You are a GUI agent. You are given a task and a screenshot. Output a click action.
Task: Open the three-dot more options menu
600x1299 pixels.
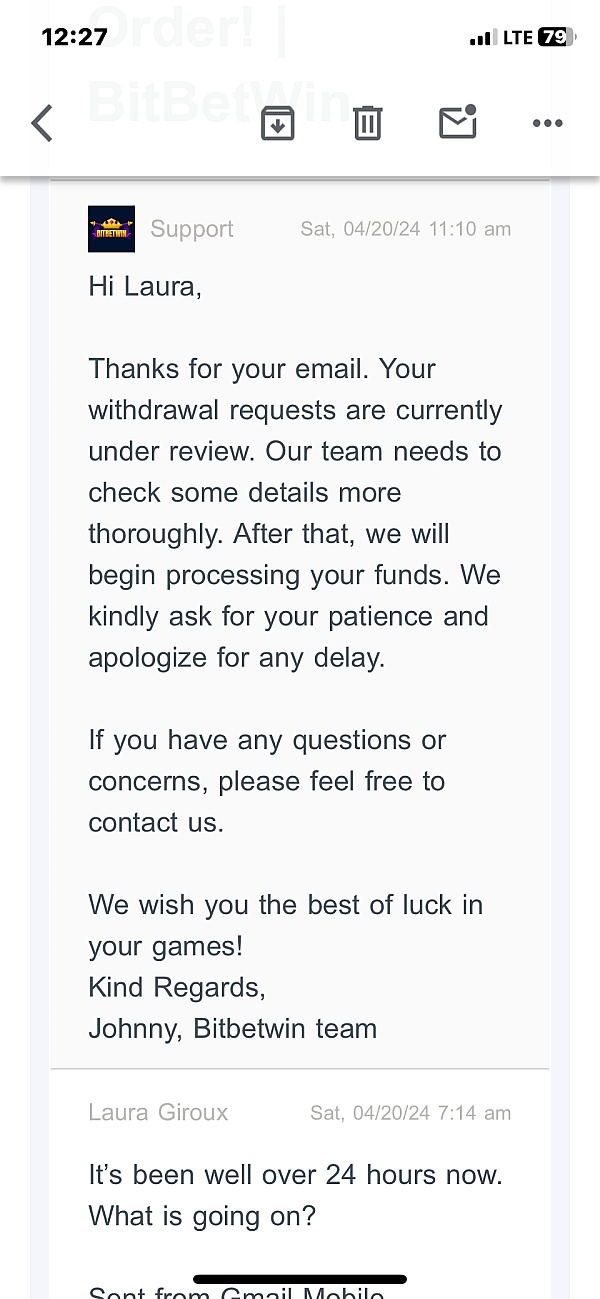point(547,123)
